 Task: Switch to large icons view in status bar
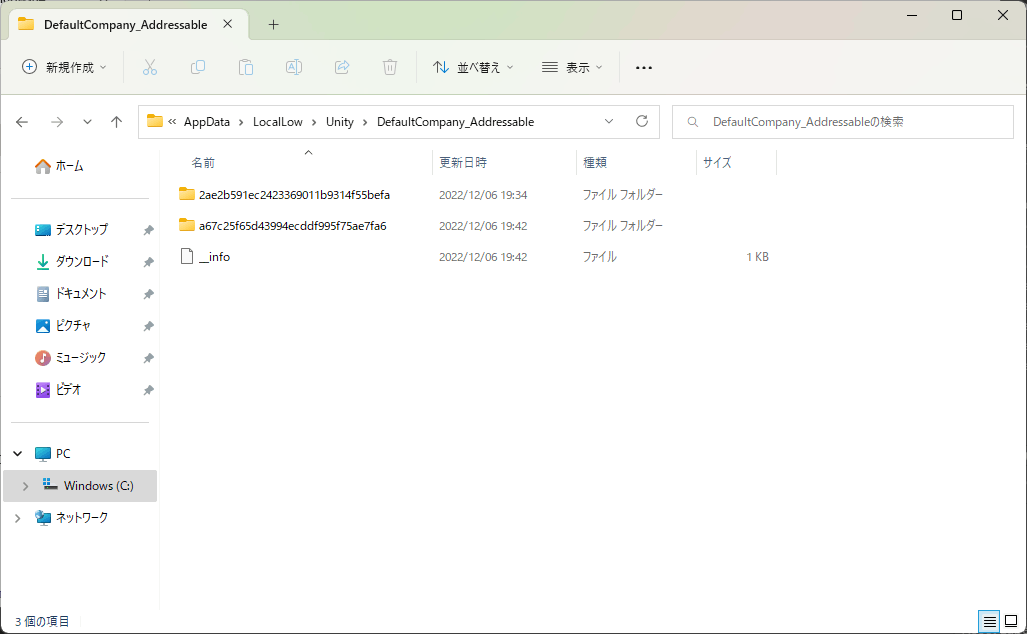pyautogui.click(x=1011, y=621)
